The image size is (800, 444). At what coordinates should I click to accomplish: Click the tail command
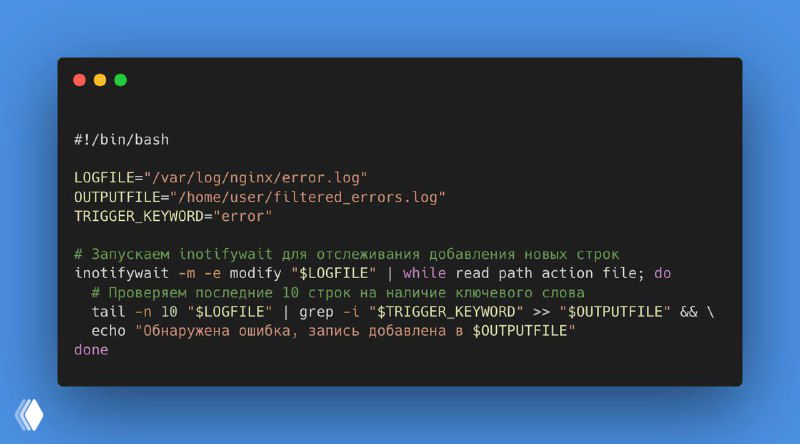click(x=108, y=312)
